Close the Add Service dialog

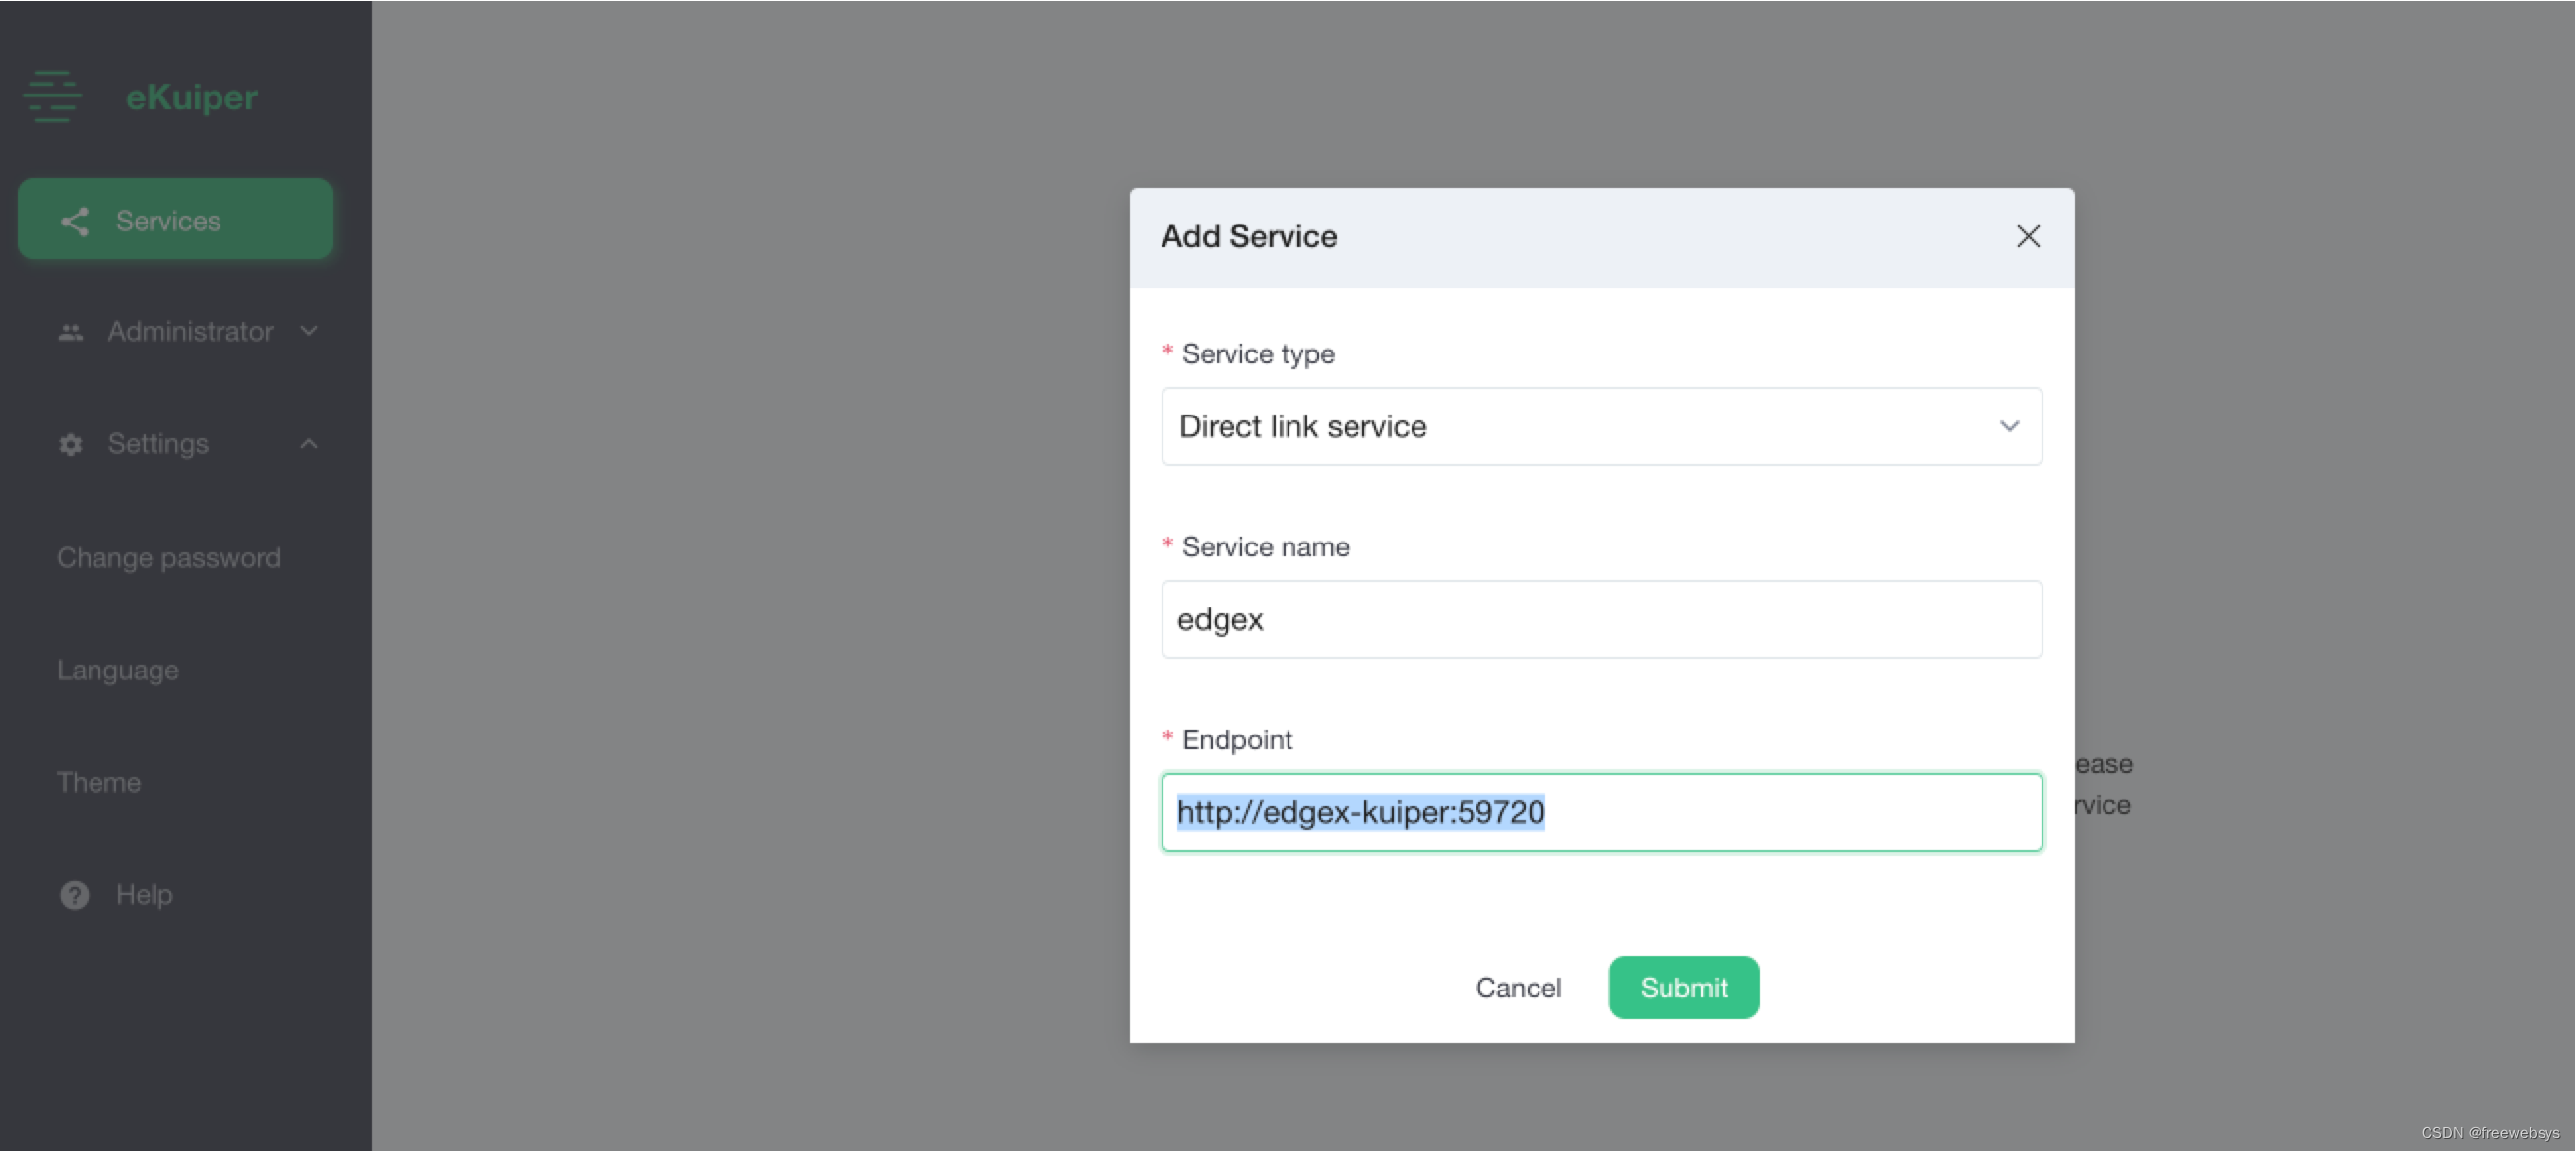(2027, 237)
